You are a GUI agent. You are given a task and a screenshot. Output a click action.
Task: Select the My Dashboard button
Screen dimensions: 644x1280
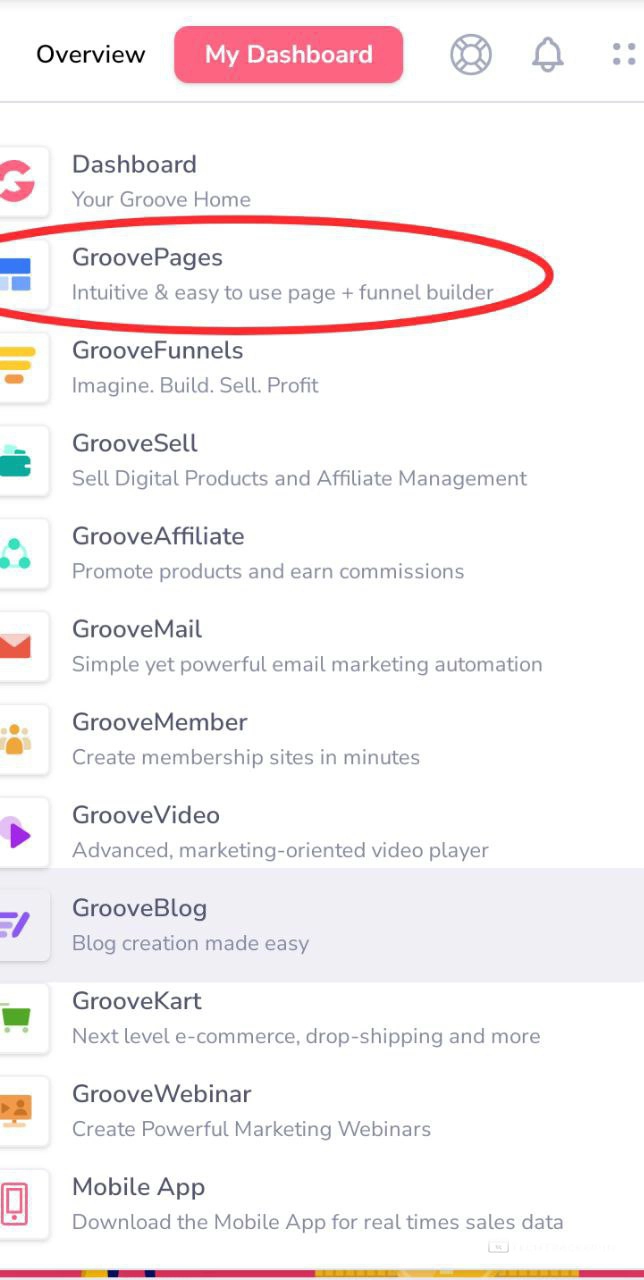tap(288, 55)
